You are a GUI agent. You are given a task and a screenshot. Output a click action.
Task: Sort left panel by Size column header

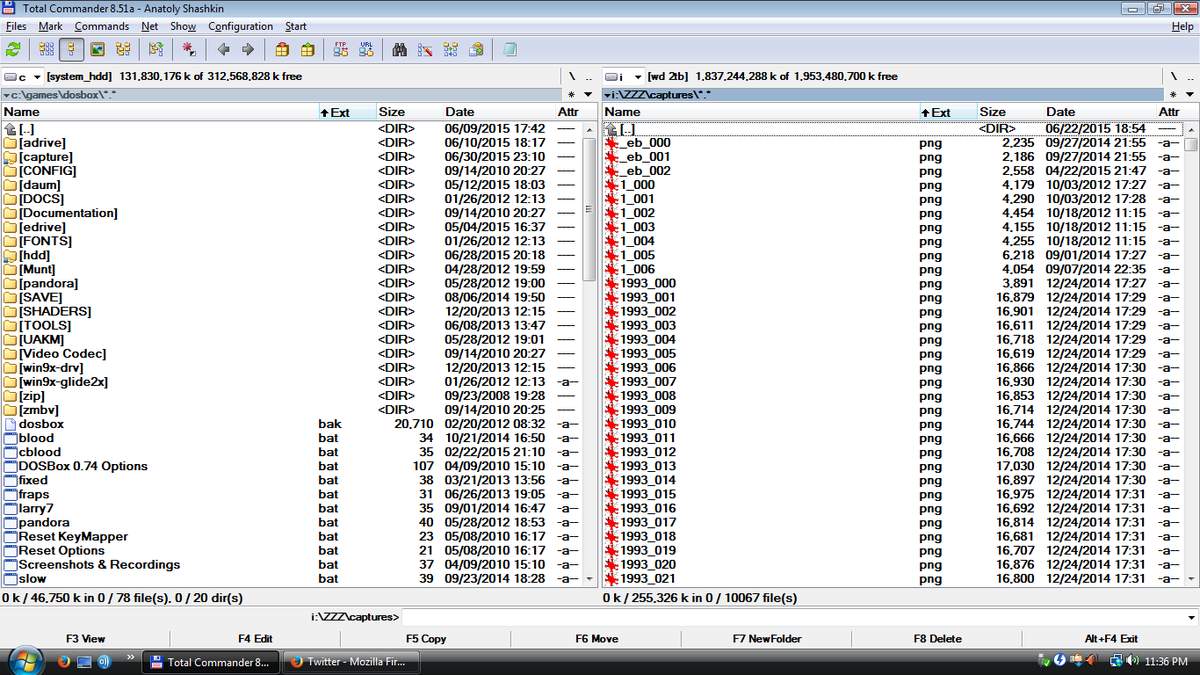(x=409, y=112)
